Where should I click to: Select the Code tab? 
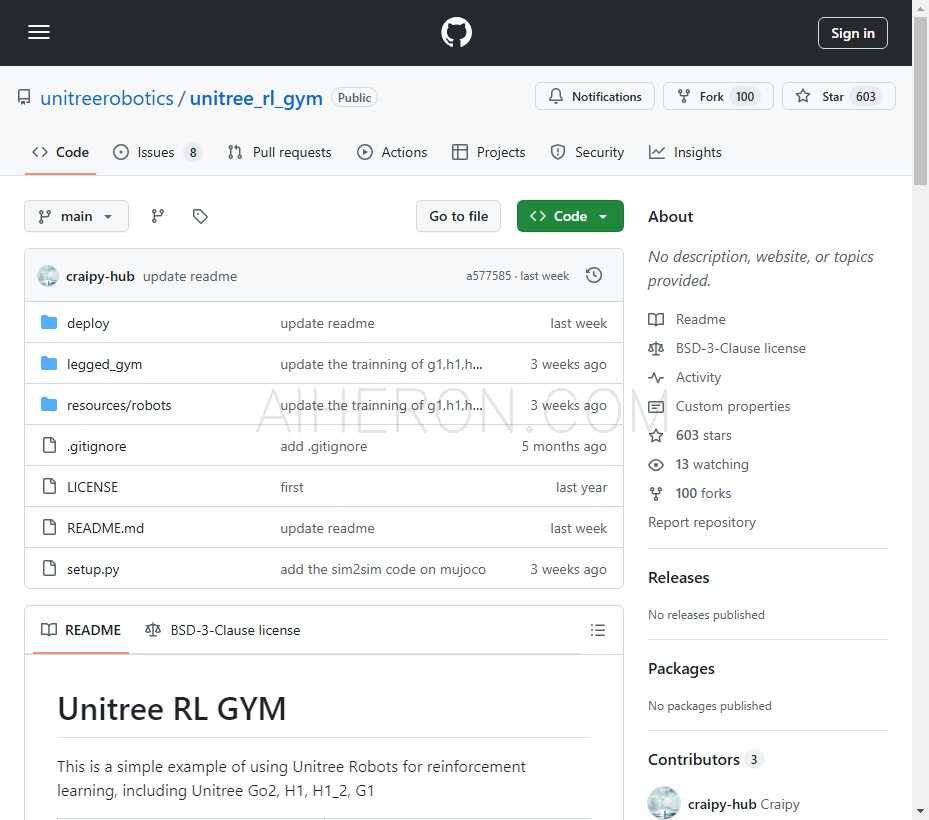tap(60, 152)
